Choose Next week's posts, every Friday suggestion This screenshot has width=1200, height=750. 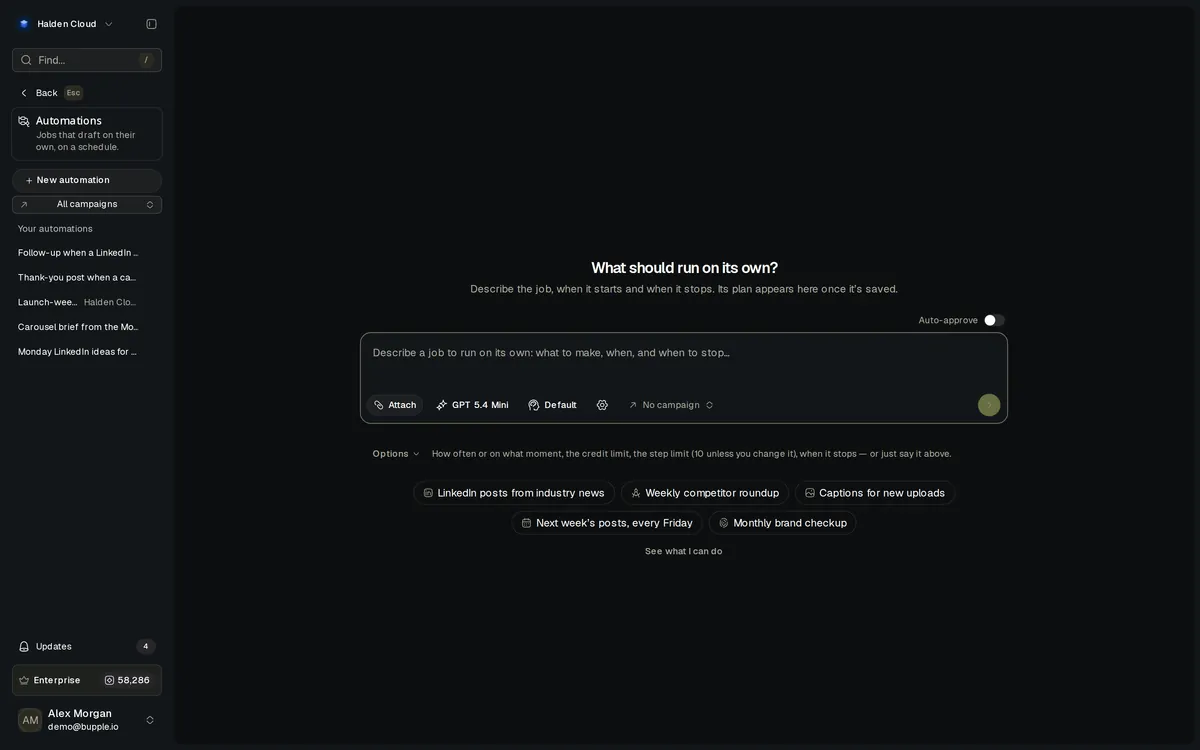(607, 523)
